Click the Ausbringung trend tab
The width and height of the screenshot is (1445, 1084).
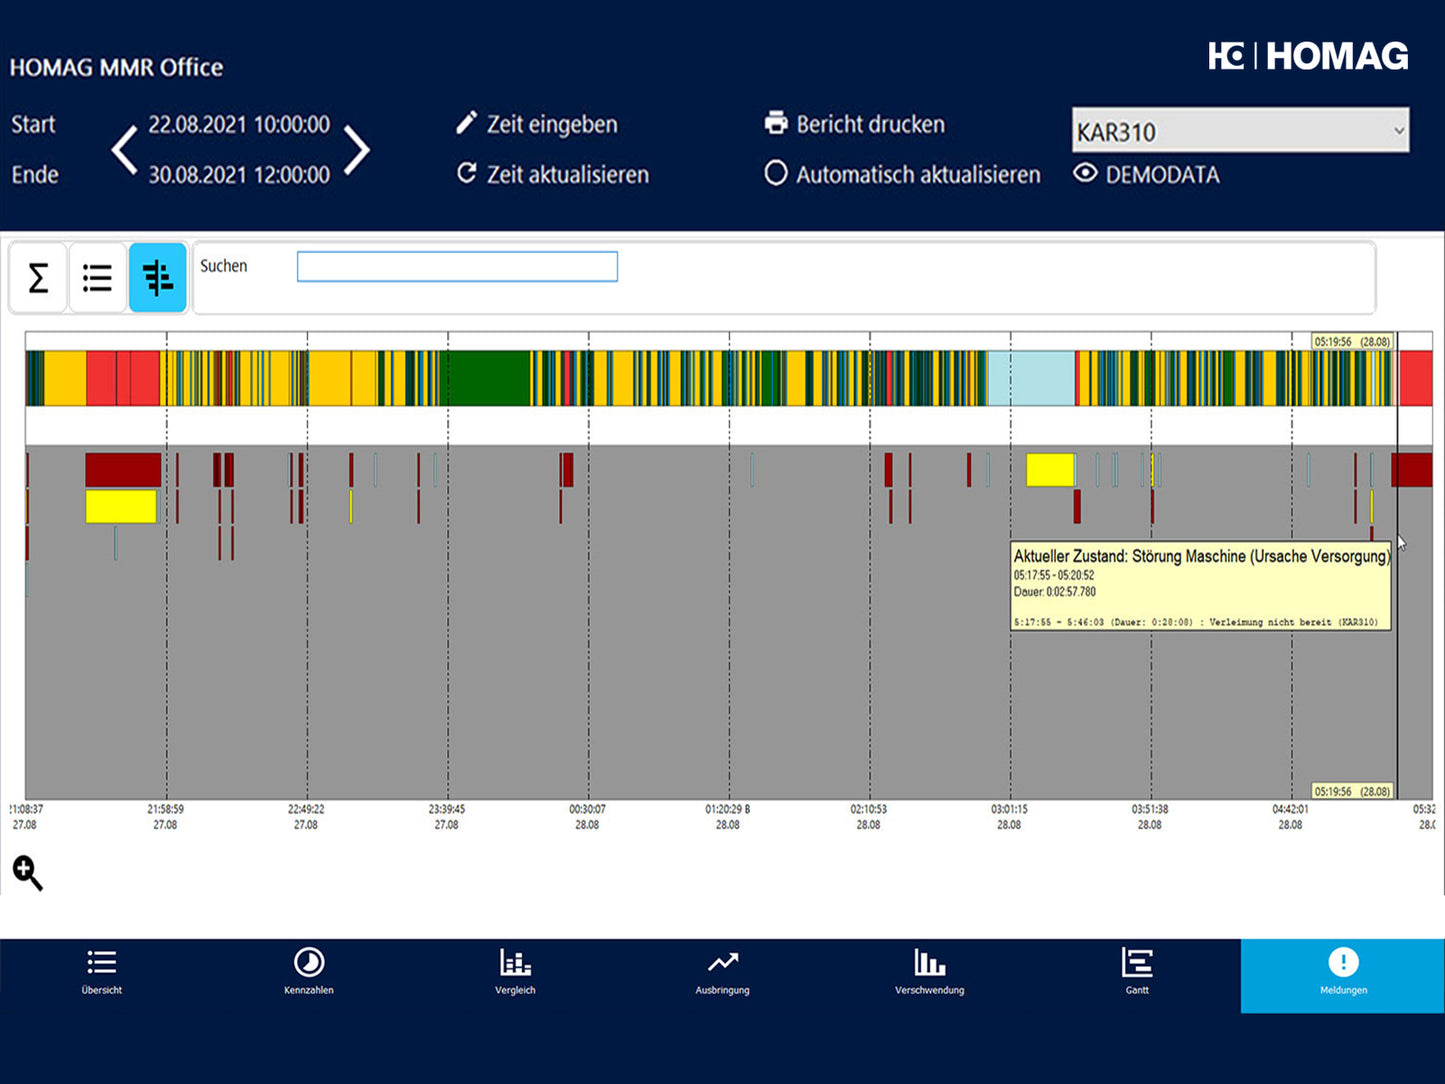722,970
